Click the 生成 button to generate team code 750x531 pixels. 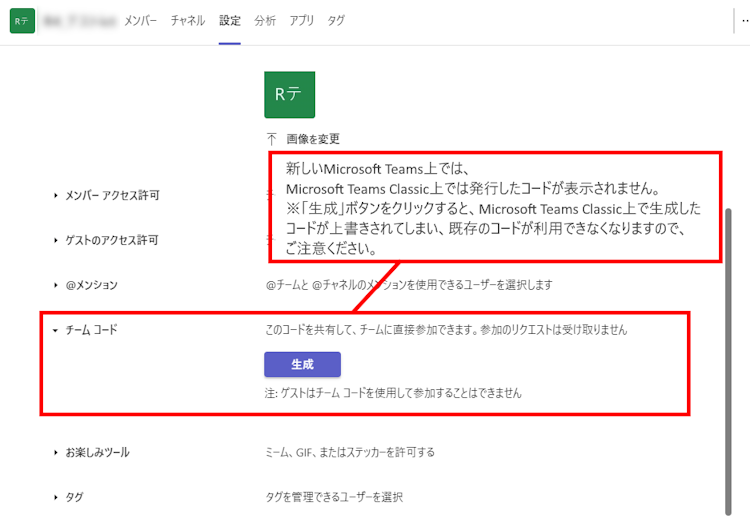click(x=302, y=364)
